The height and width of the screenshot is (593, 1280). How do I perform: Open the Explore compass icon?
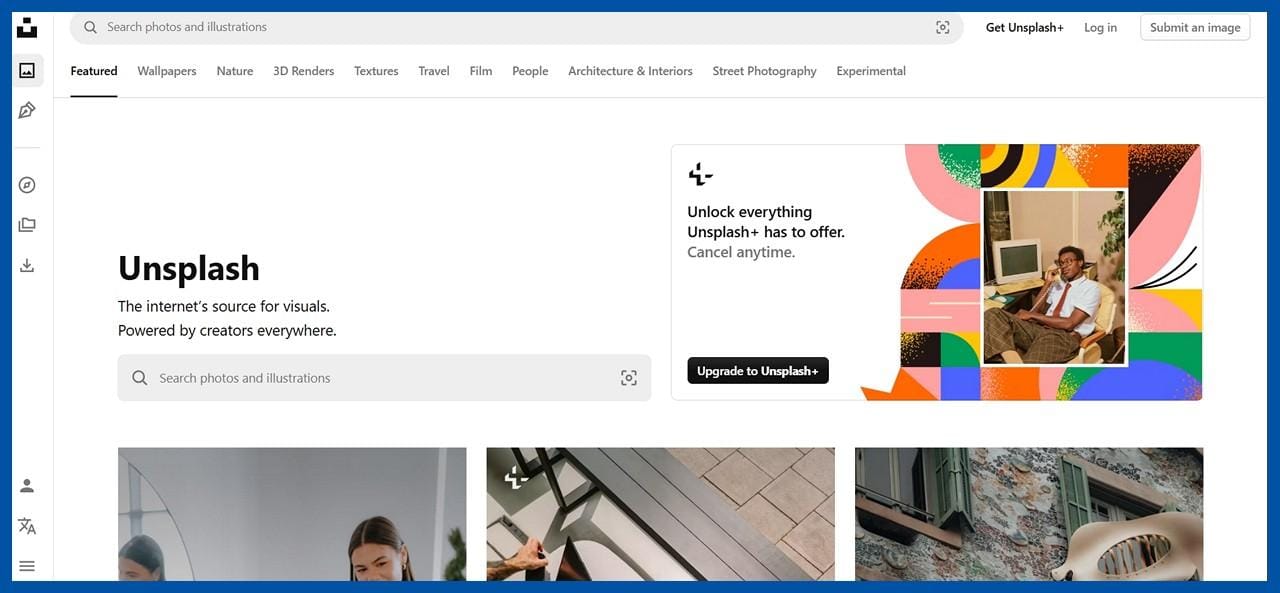[27, 185]
